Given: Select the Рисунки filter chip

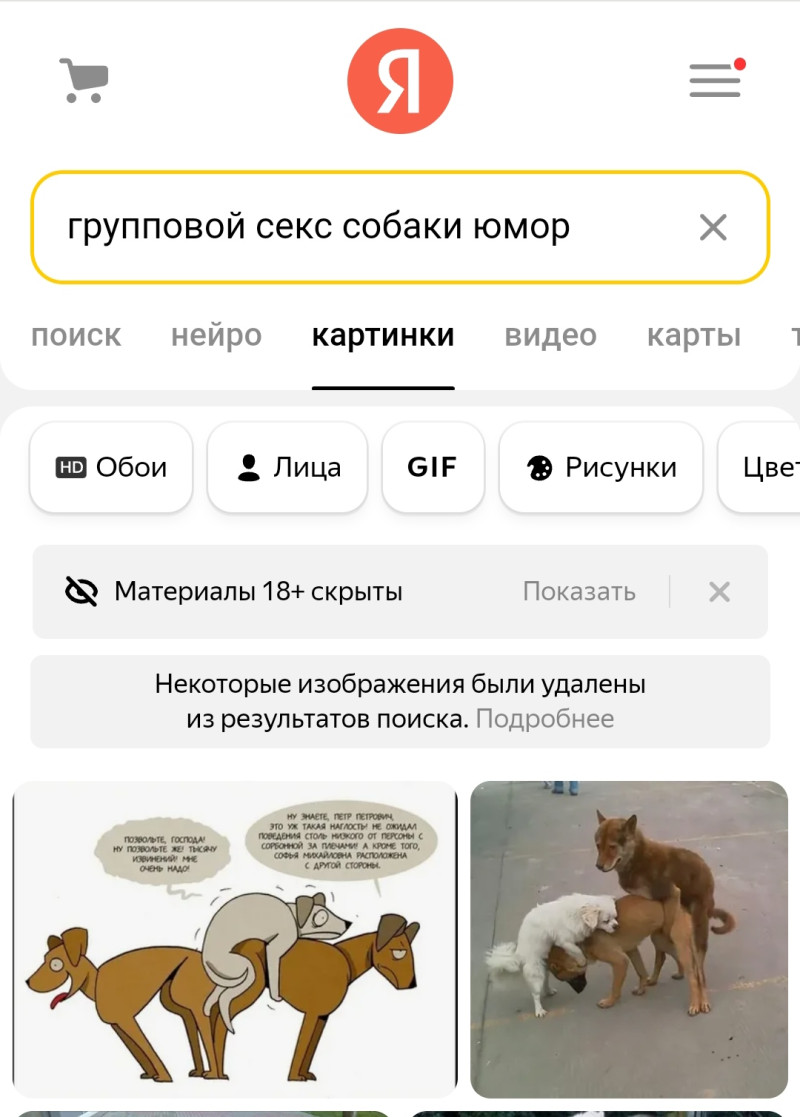Looking at the screenshot, I should tap(601, 467).
